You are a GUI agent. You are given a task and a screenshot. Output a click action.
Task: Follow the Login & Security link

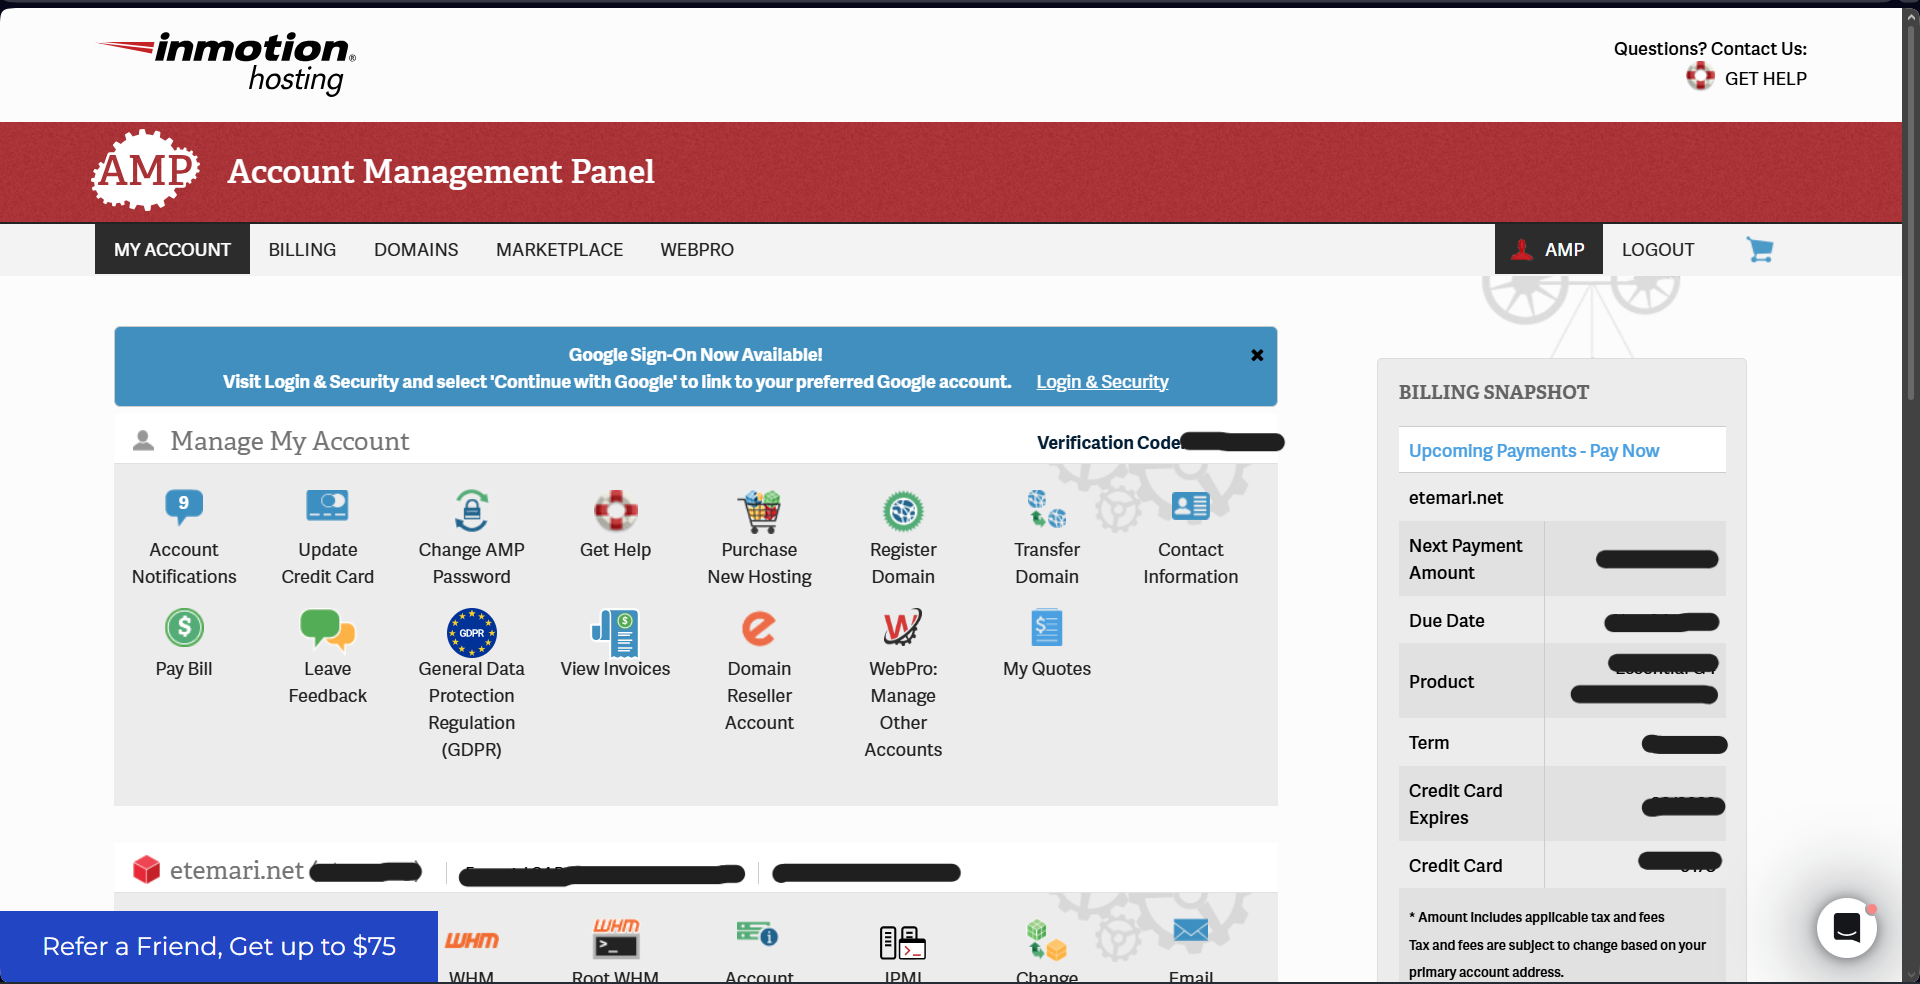[1102, 381]
